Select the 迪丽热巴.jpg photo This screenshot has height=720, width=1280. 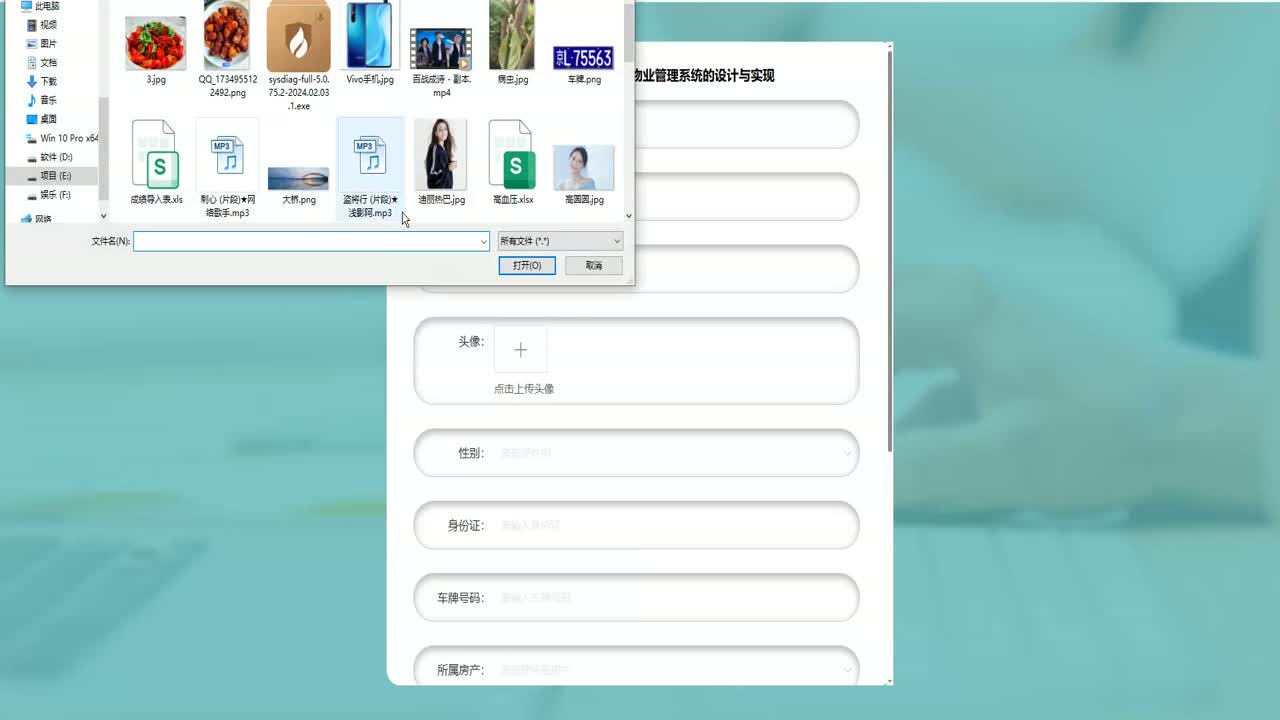(441, 155)
